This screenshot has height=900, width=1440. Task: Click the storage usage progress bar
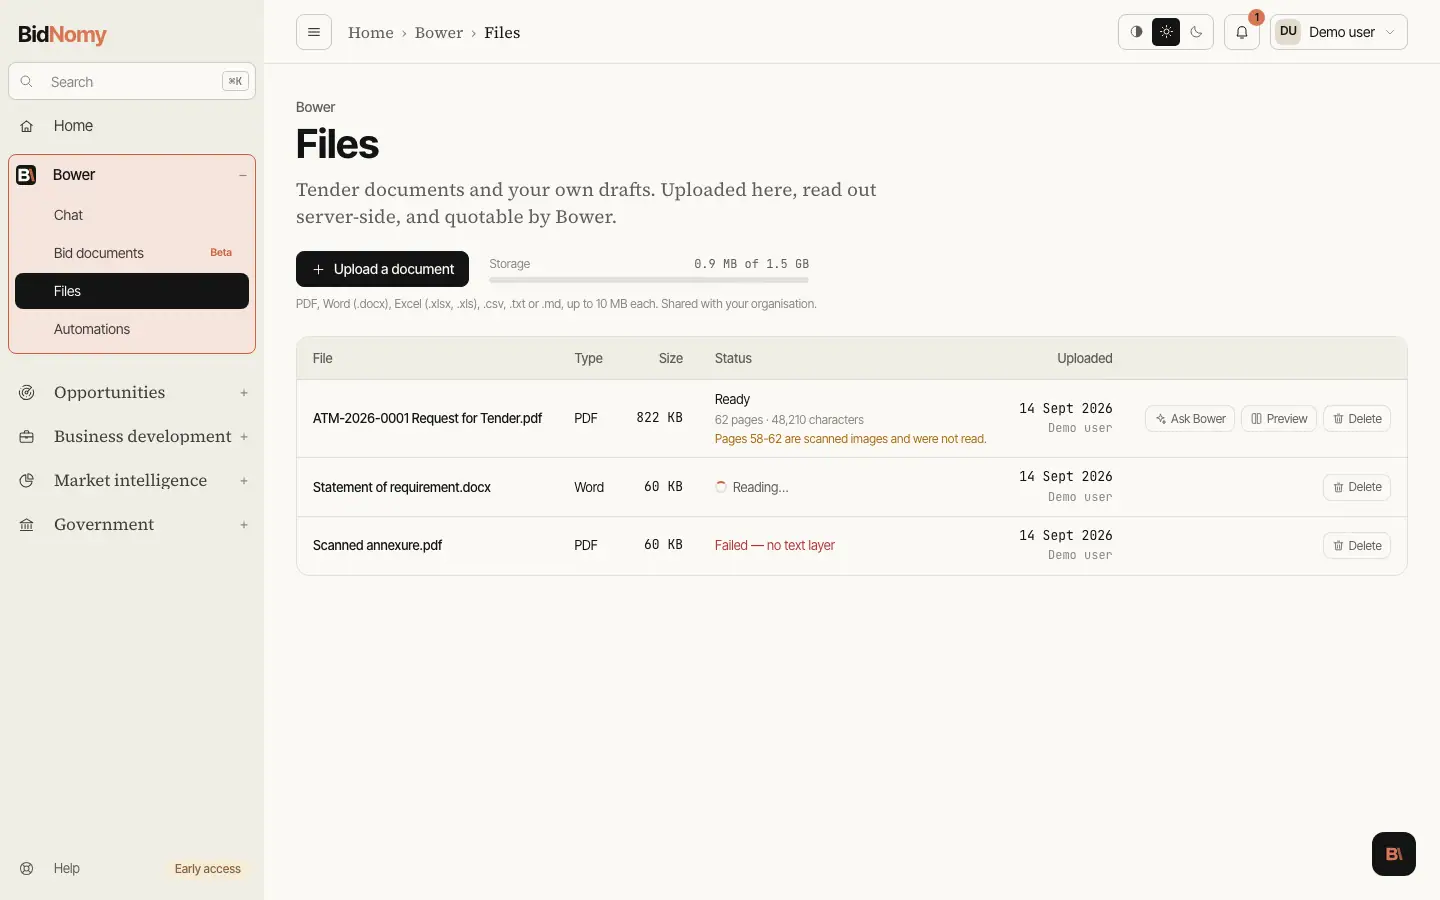click(649, 280)
